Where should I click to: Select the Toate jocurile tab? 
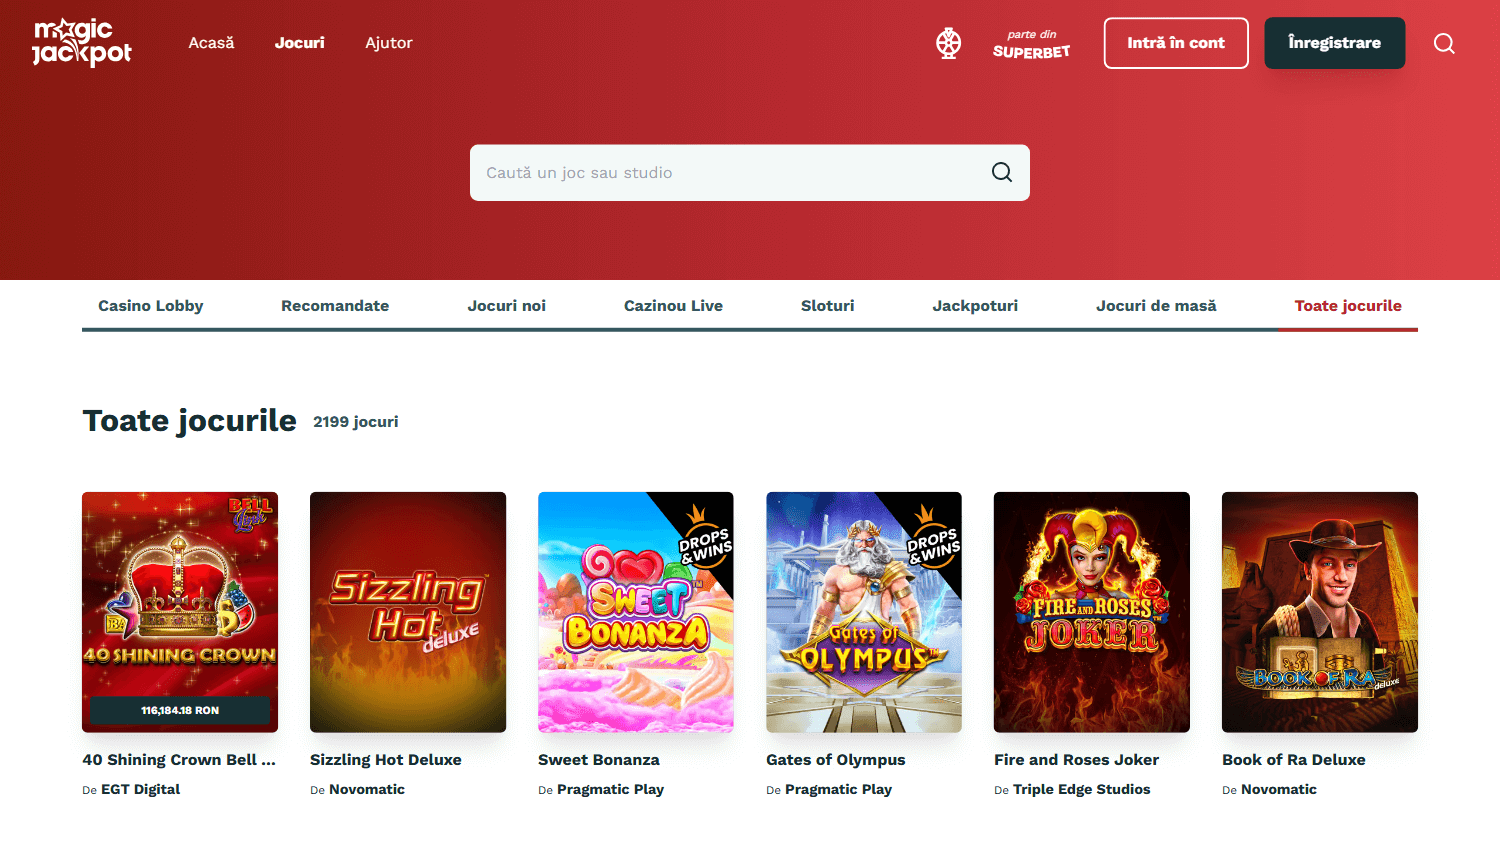coord(1348,306)
